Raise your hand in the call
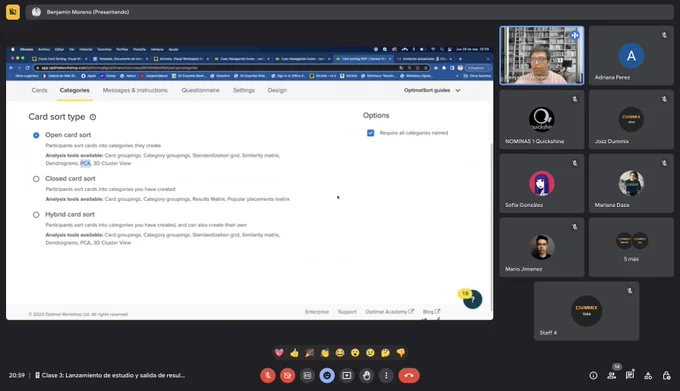 point(366,375)
